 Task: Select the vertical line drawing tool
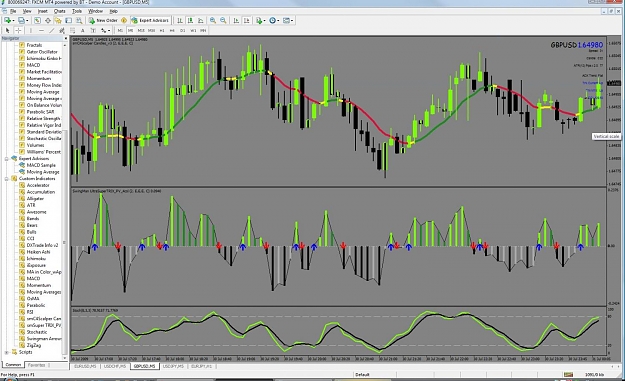tap(31, 30)
